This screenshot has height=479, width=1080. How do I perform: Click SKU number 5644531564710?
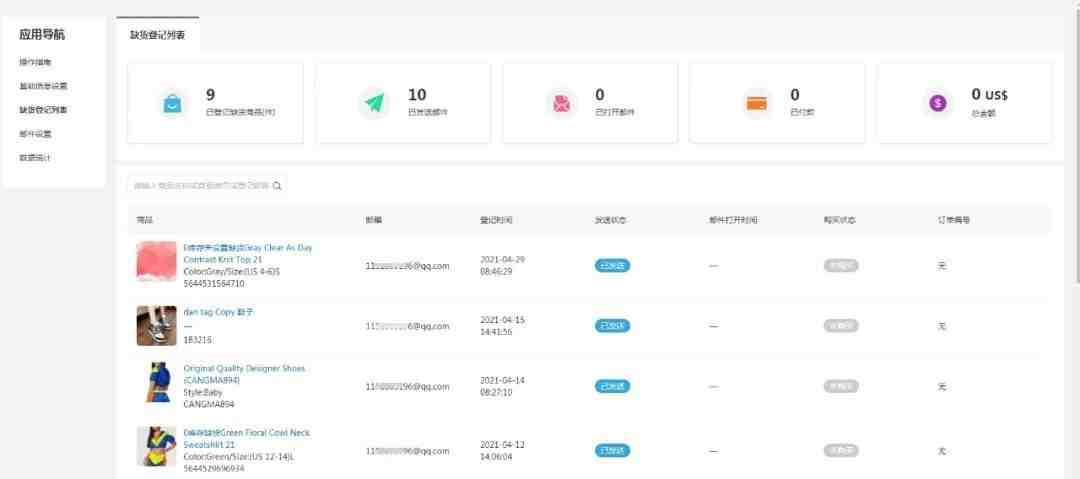(x=214, y=283)
